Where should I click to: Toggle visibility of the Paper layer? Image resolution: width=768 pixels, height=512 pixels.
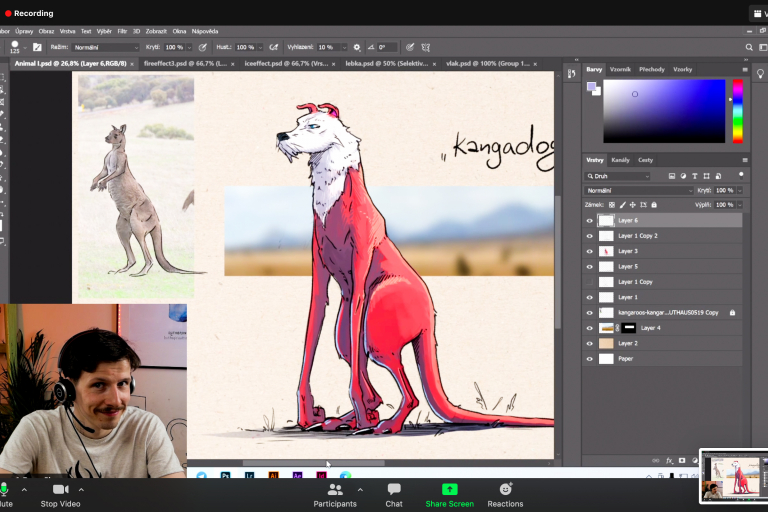coord(590,358)
